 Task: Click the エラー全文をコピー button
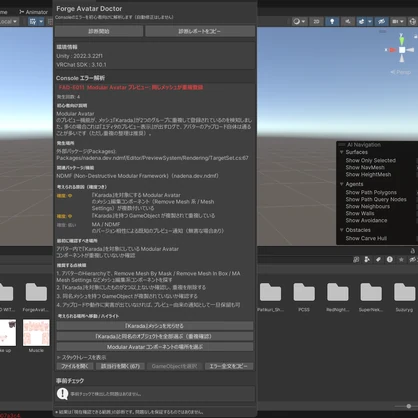coord(229,366)
